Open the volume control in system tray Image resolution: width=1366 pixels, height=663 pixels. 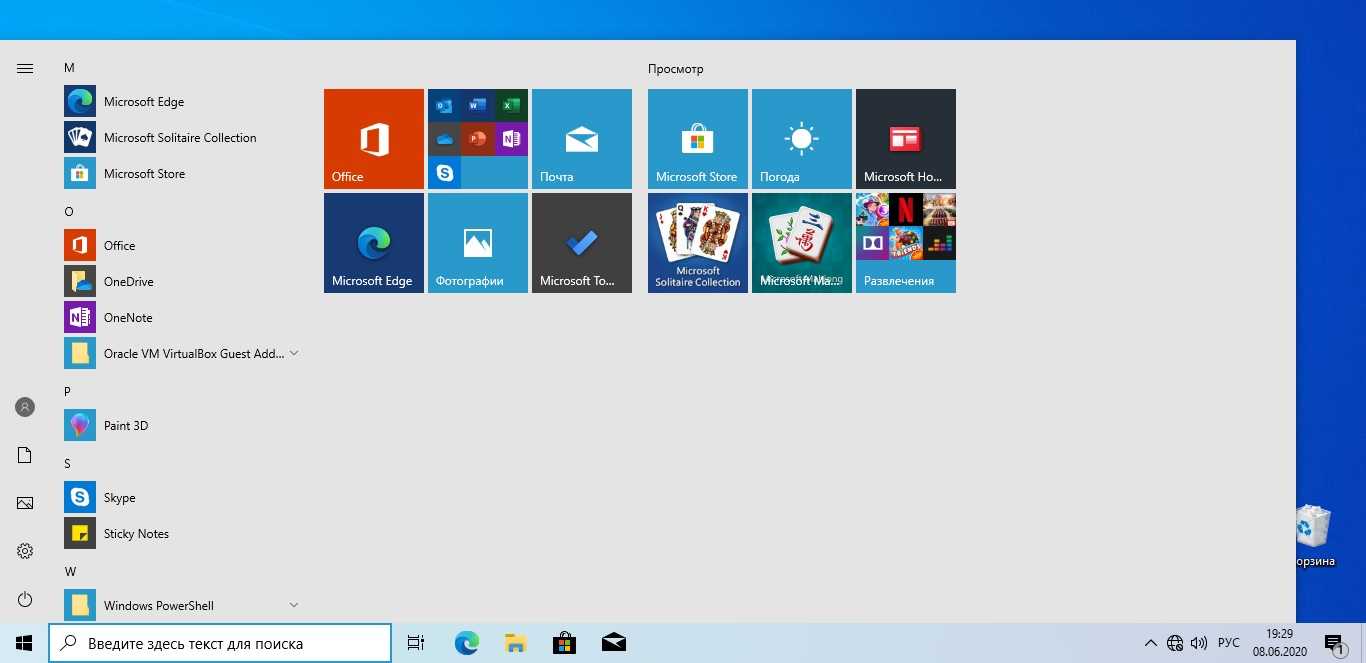pos(1199,643)
